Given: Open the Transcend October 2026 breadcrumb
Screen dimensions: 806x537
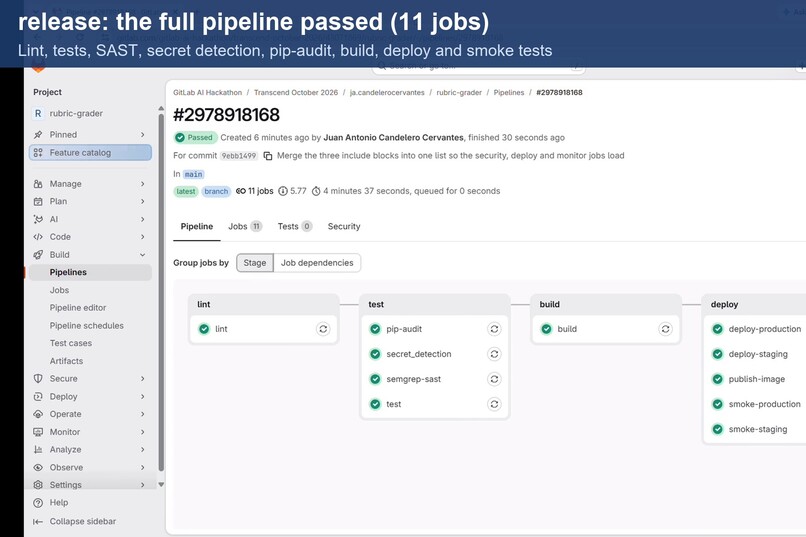Looking at the screenshot, I should [x=296, y=92].
